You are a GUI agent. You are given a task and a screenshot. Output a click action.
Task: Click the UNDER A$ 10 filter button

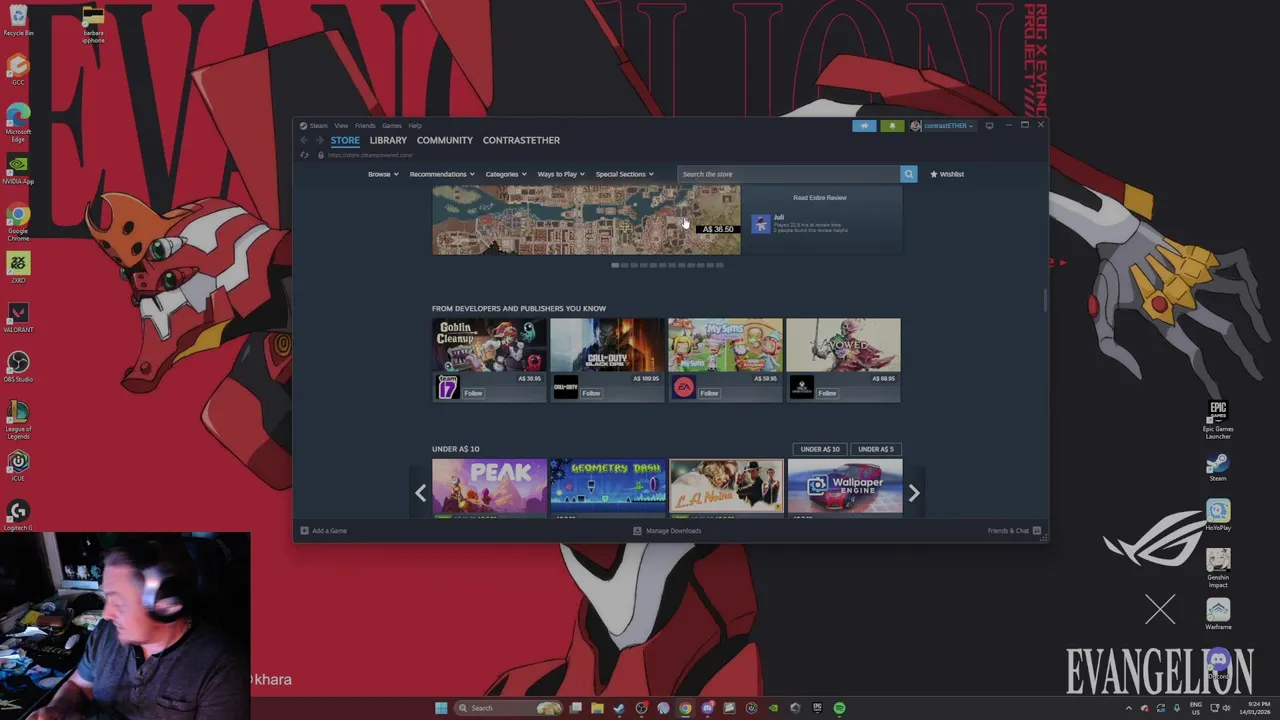tap(820, 449)
